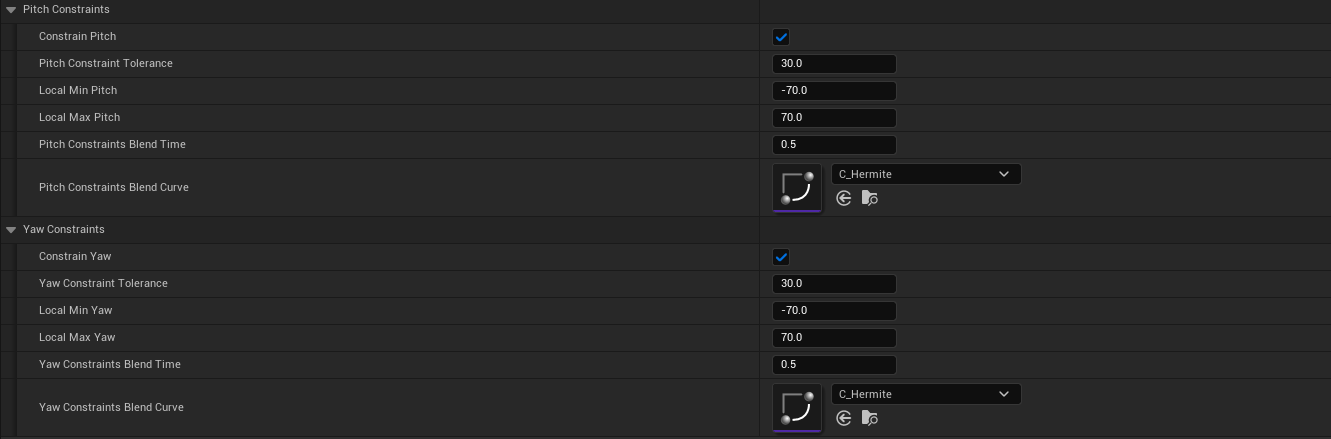This screenshot has width=1331, height=439.
Task: Select the Local Min Pitch field
Action: [834, 91]
